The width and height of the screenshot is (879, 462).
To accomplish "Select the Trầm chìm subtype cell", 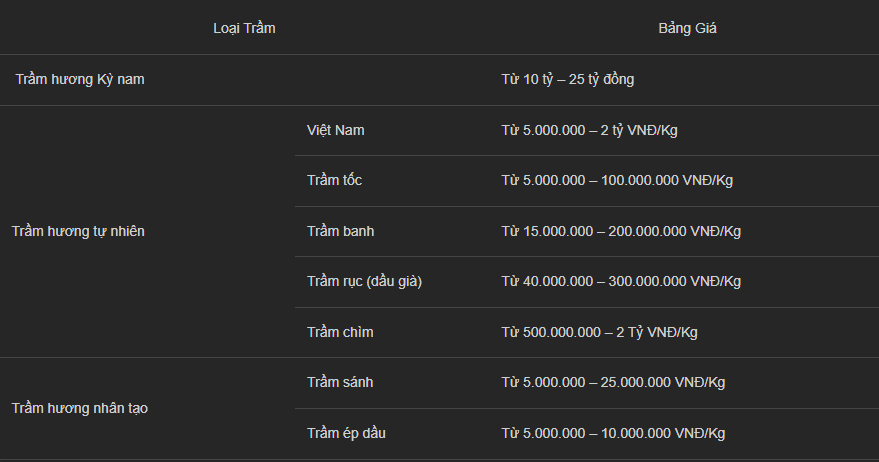I will coord(340,332).
